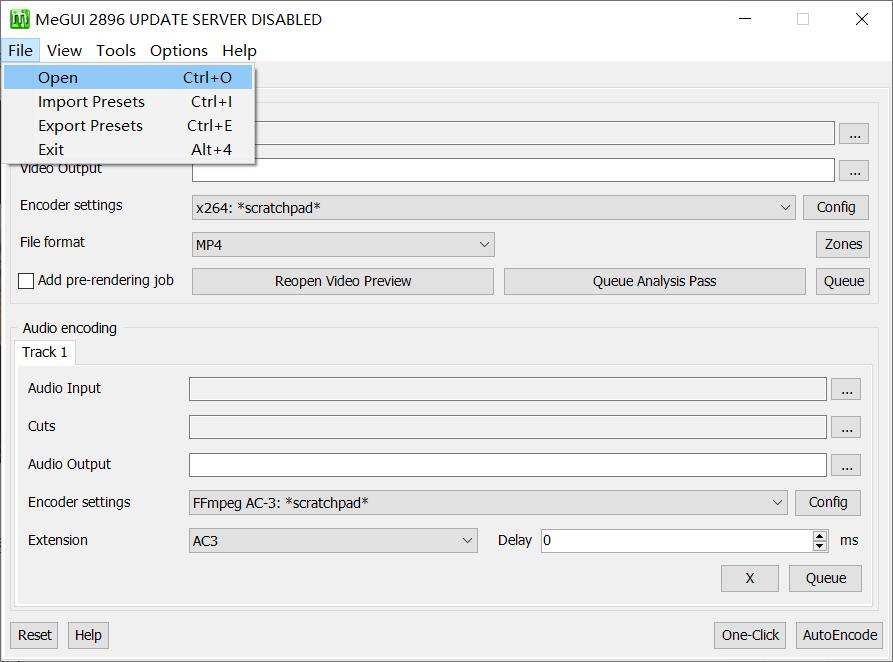Enable Add pre-rendering job checkbox
Image resolution: width=893 pixels, height=662 pixels.
[27, 281]
